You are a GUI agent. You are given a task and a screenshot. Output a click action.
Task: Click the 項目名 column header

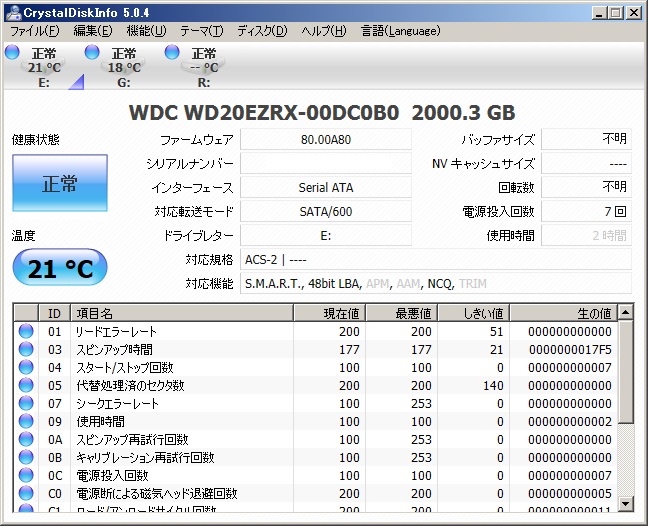tap(182, 313)
